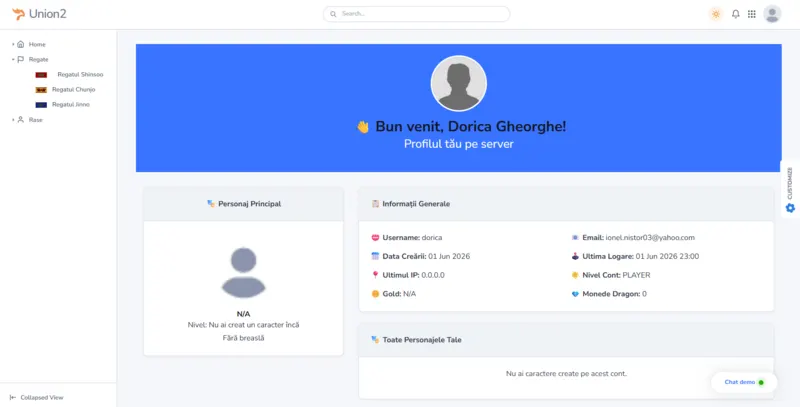Open the notifications bell

click(x=735, y=14)
